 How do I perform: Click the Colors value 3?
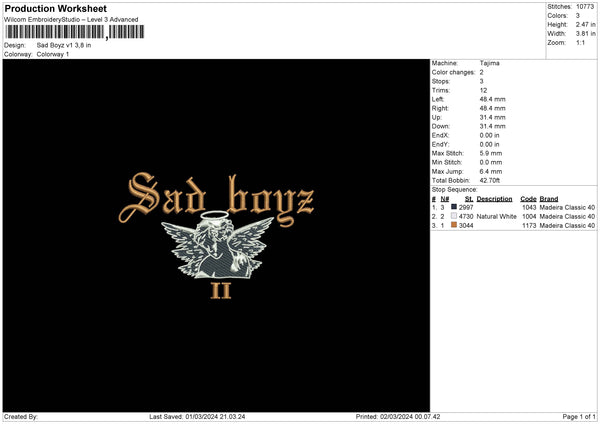click(577, 16)
